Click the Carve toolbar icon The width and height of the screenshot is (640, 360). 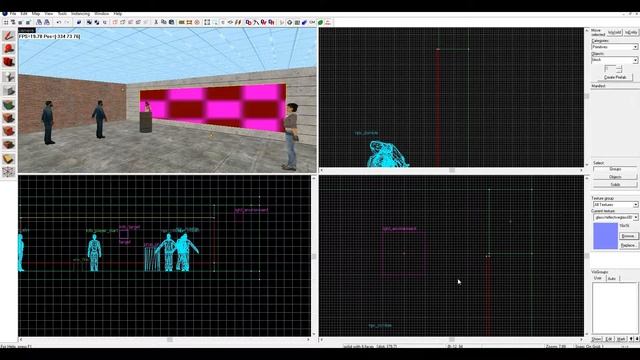coord(79,22)
